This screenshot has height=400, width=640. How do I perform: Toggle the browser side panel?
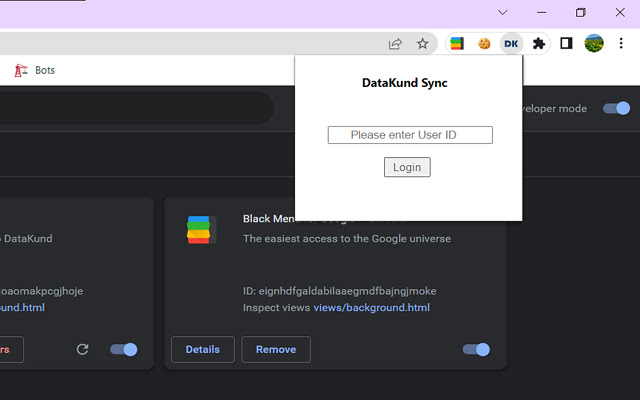(566, 44)
